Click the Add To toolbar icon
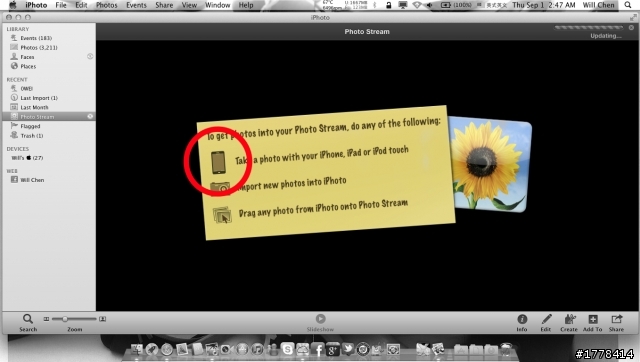This screenshot has height=362, width=640. [593, 319]
